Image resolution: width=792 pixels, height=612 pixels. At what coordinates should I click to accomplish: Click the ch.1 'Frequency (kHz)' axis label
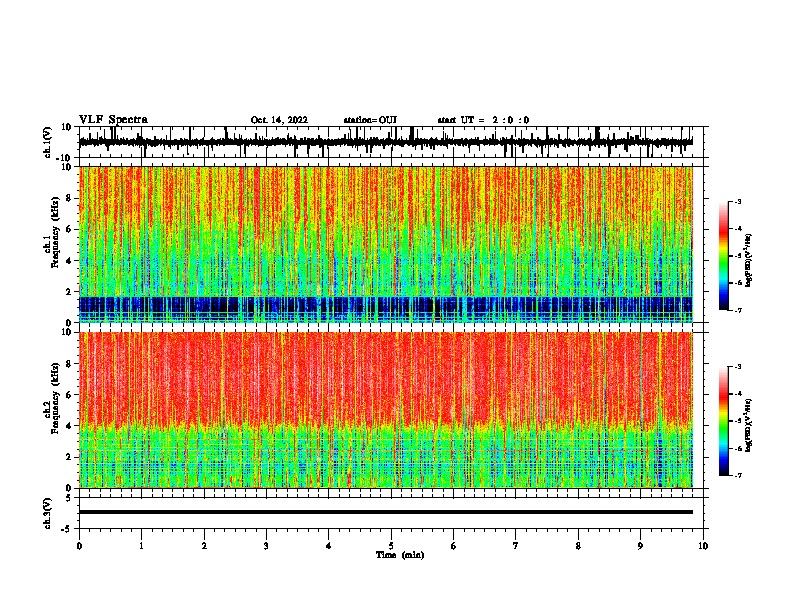point(55,232)
